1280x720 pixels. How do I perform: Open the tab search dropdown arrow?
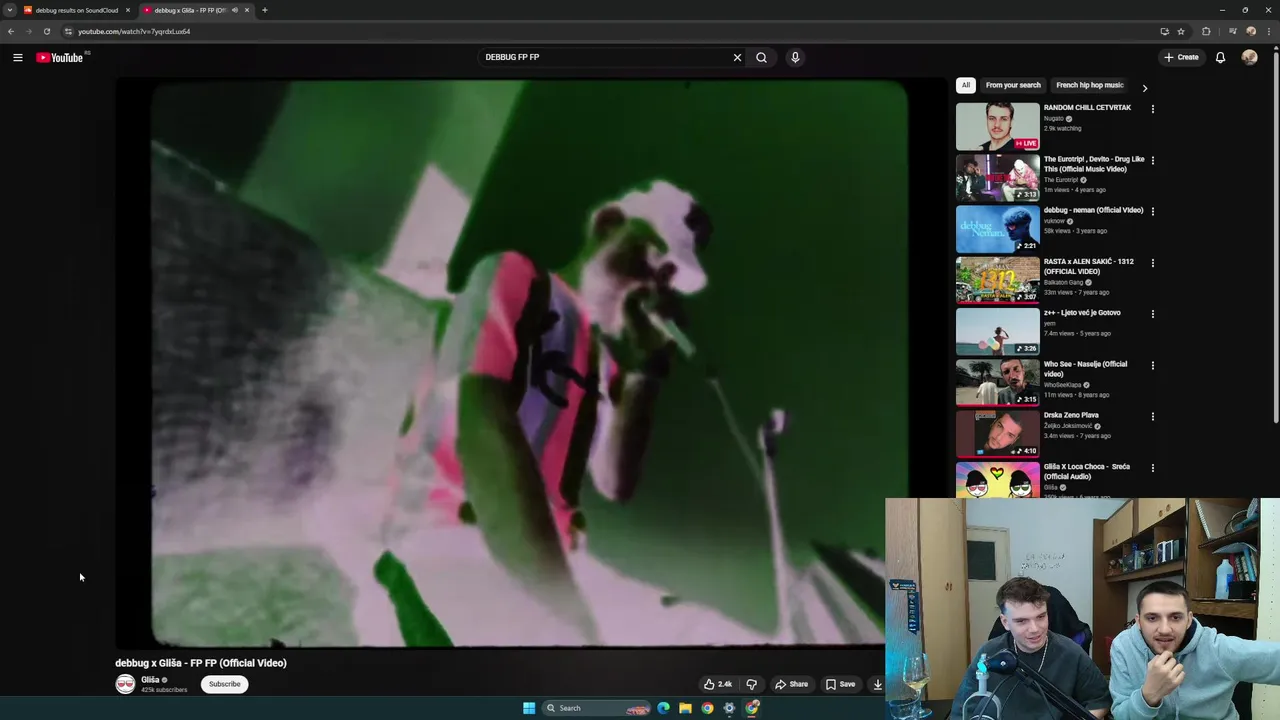click(x=9, y=10)
